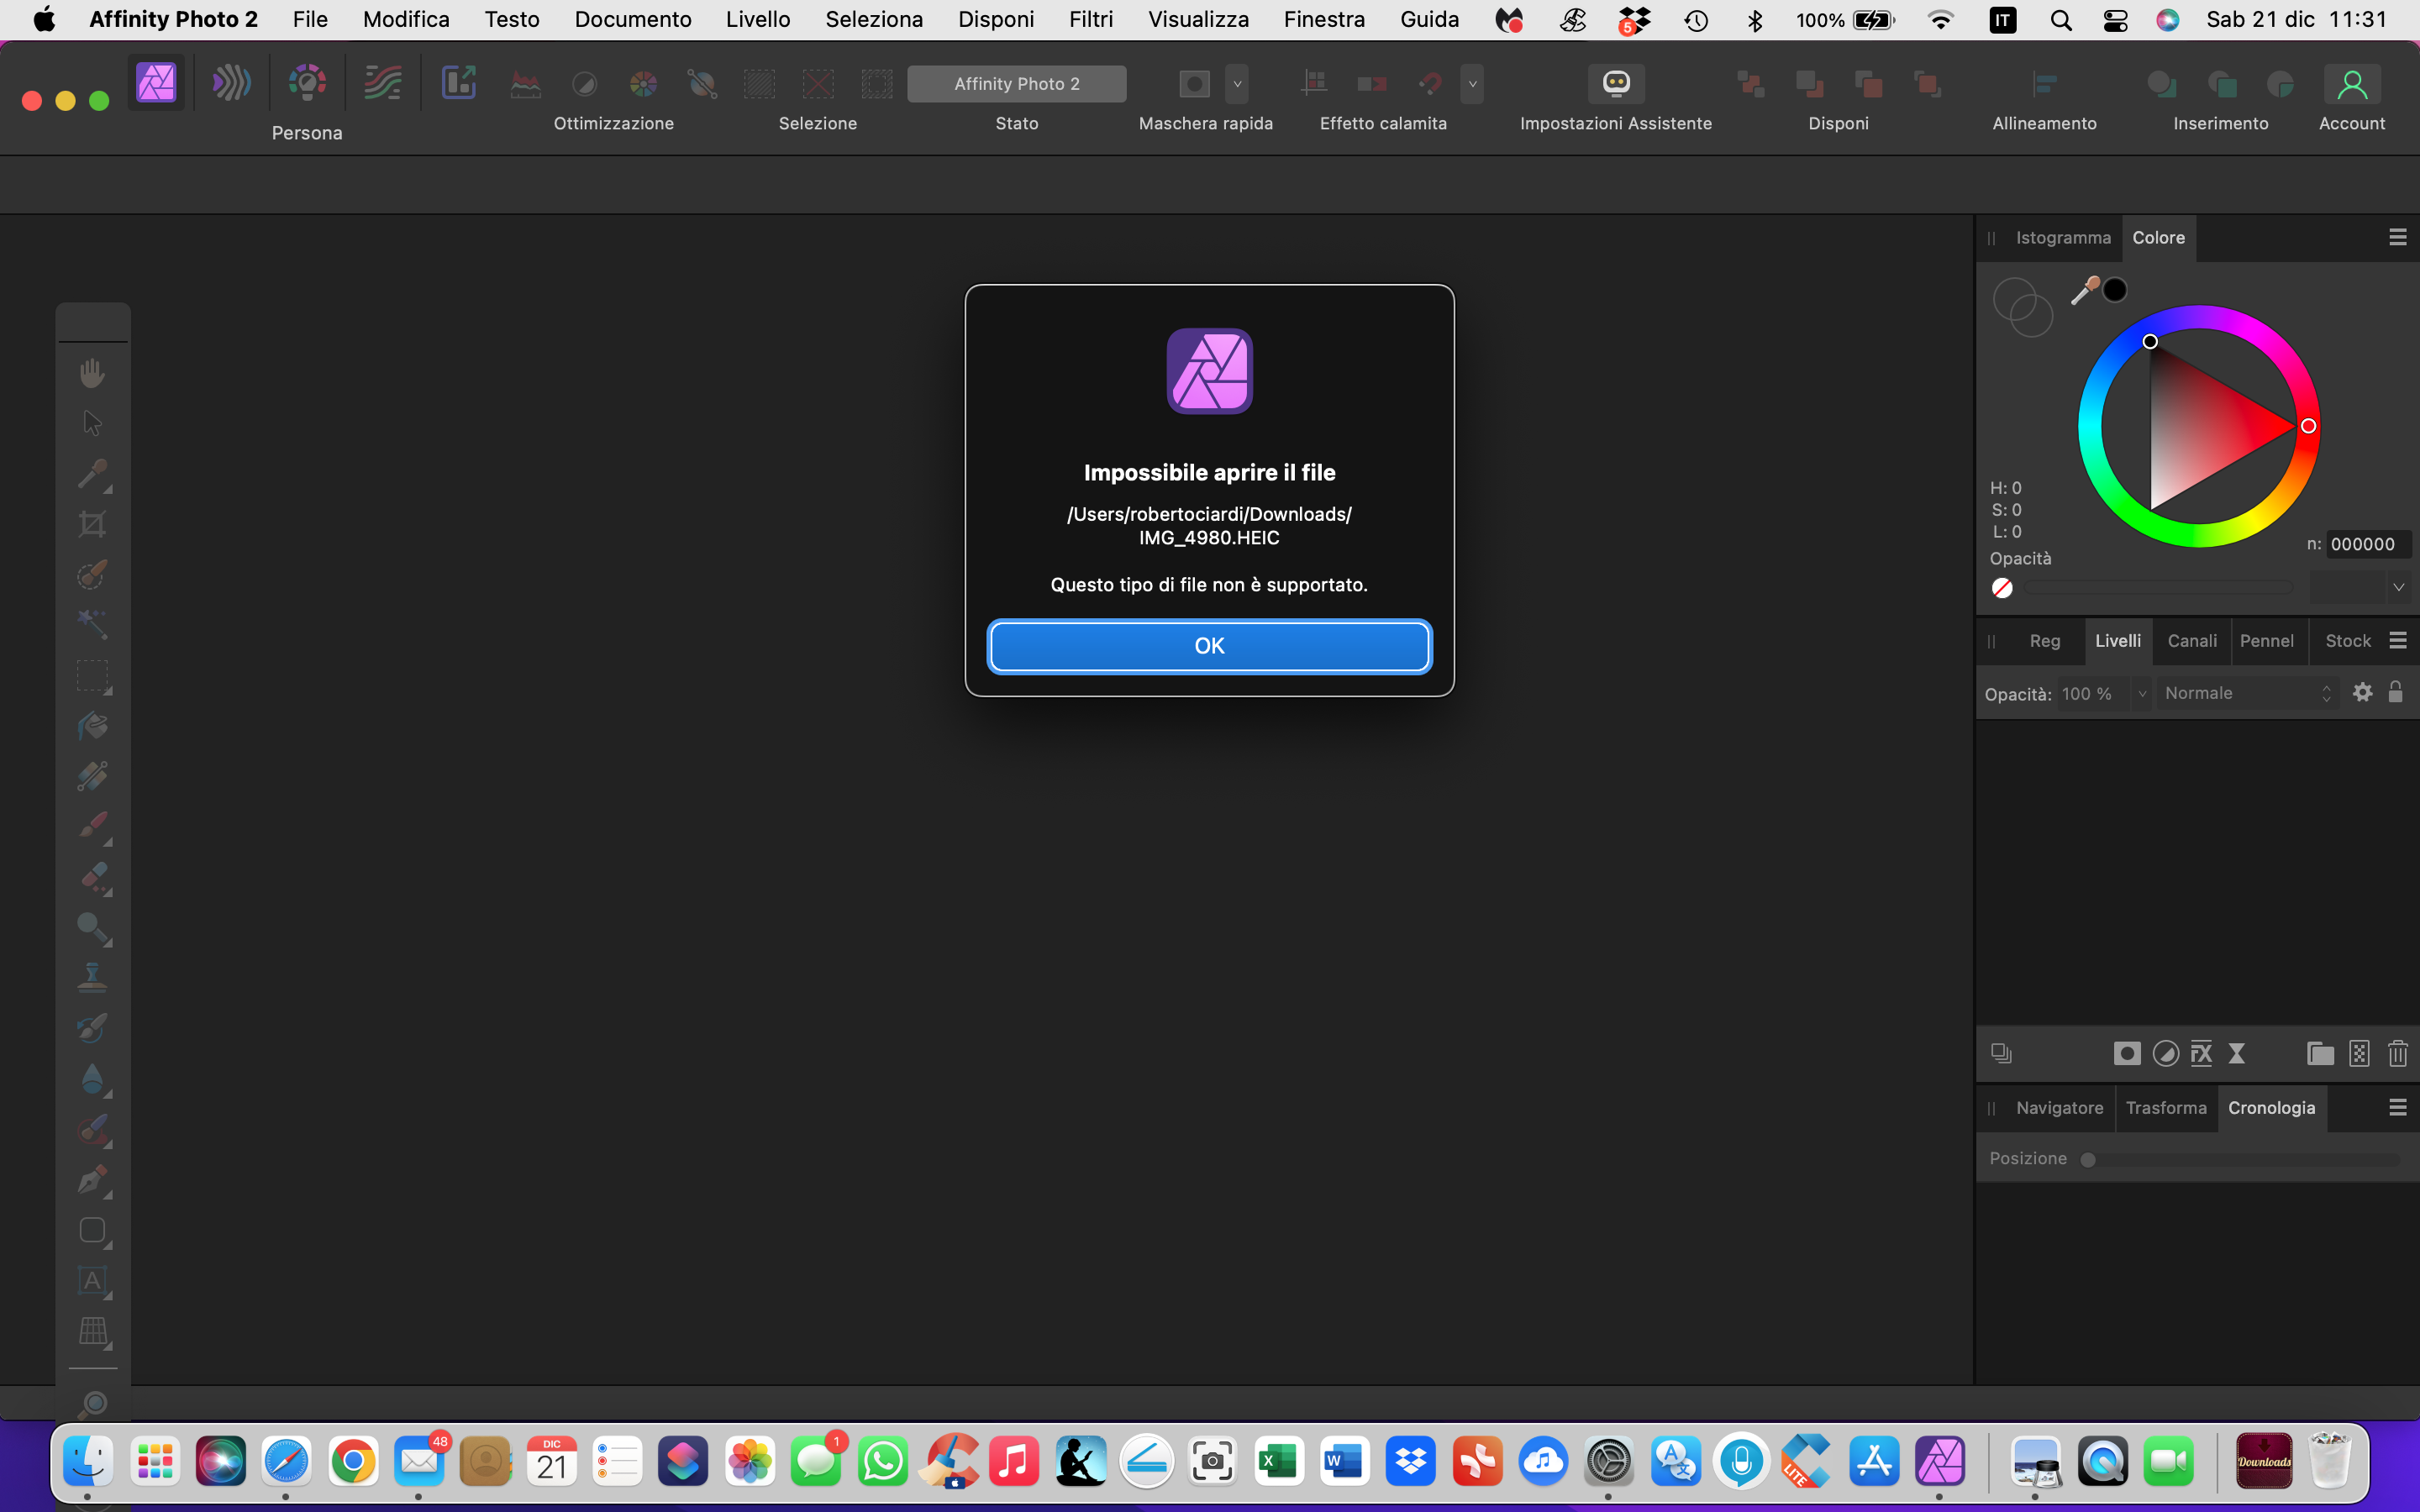
Task: Switch to the Liquify Persona icon
Action: click(x=231, y=83)
